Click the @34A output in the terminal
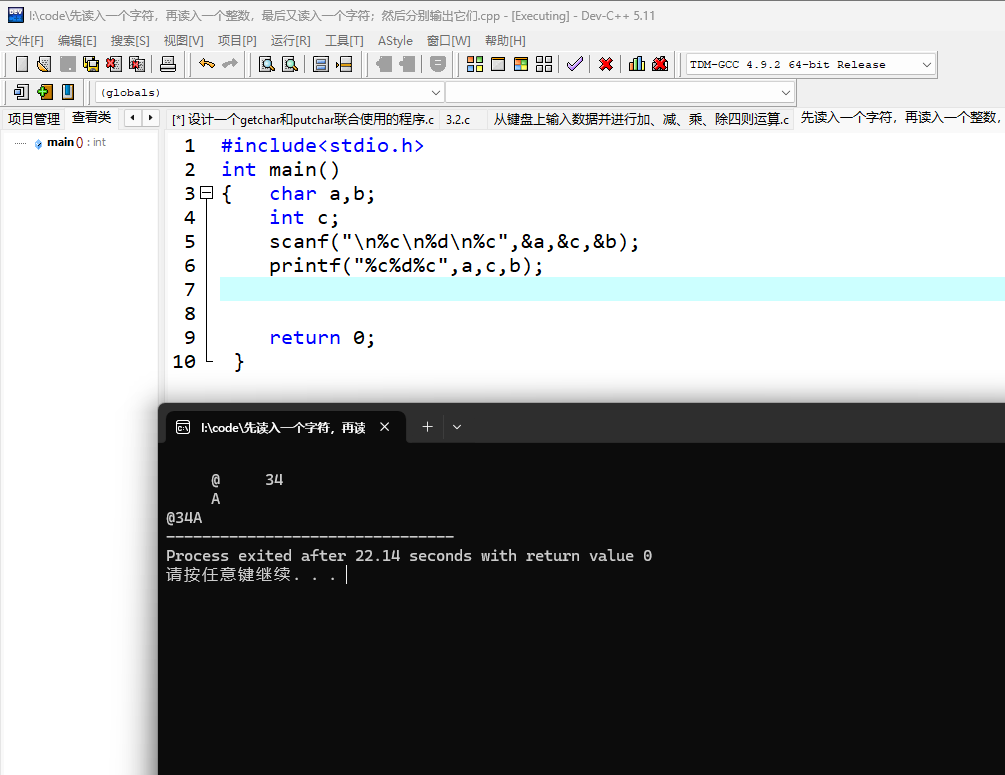1005x775 pixels. pos(184,517)
